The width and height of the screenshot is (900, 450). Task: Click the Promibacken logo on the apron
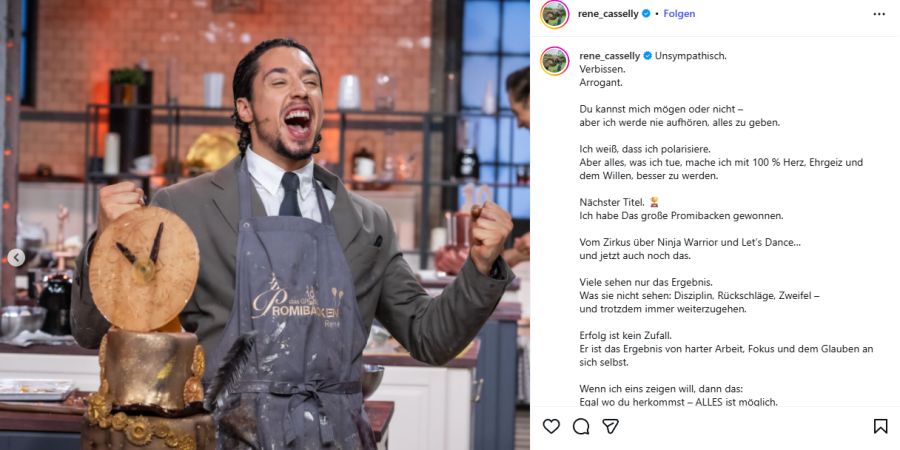(x=296, y=301)
